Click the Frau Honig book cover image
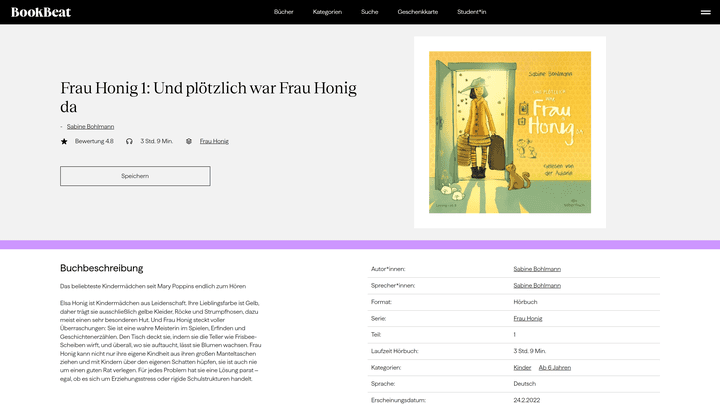 [x=510, y=132]
